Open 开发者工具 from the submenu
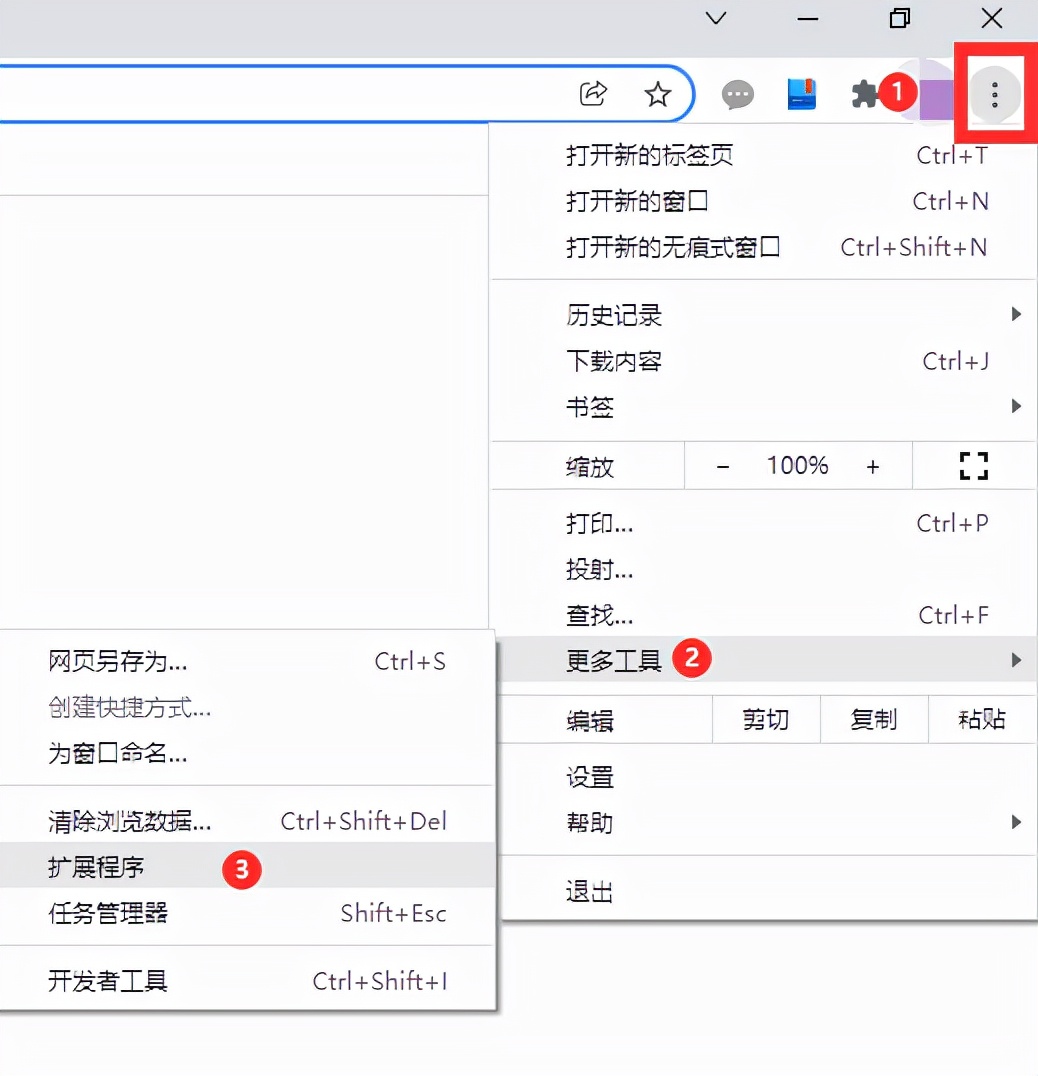The width and height of the screenshot is (1038, 1076). coord(247,981)
